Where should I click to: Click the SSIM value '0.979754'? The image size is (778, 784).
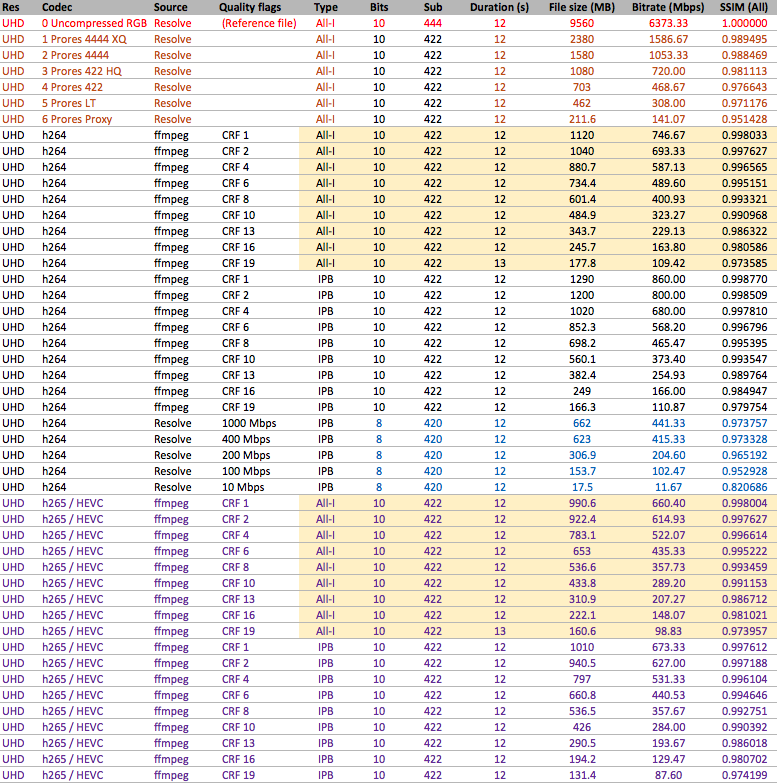[744, 408]
